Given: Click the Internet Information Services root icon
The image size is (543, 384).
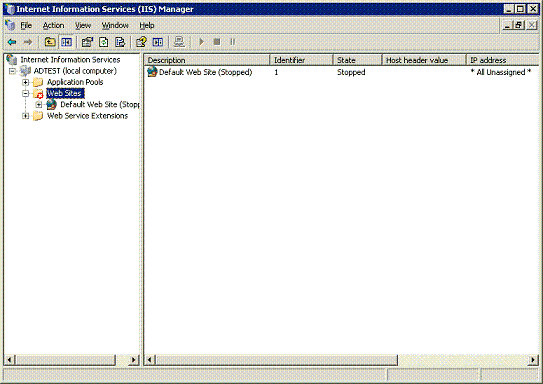Looking at the screenshot, I should pos(12,60).
